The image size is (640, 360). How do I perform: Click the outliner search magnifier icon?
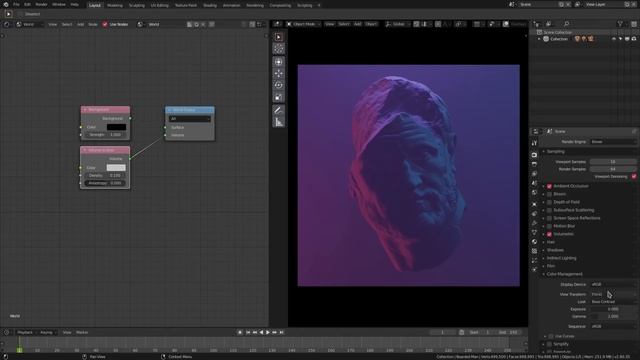tap(566, 24)
